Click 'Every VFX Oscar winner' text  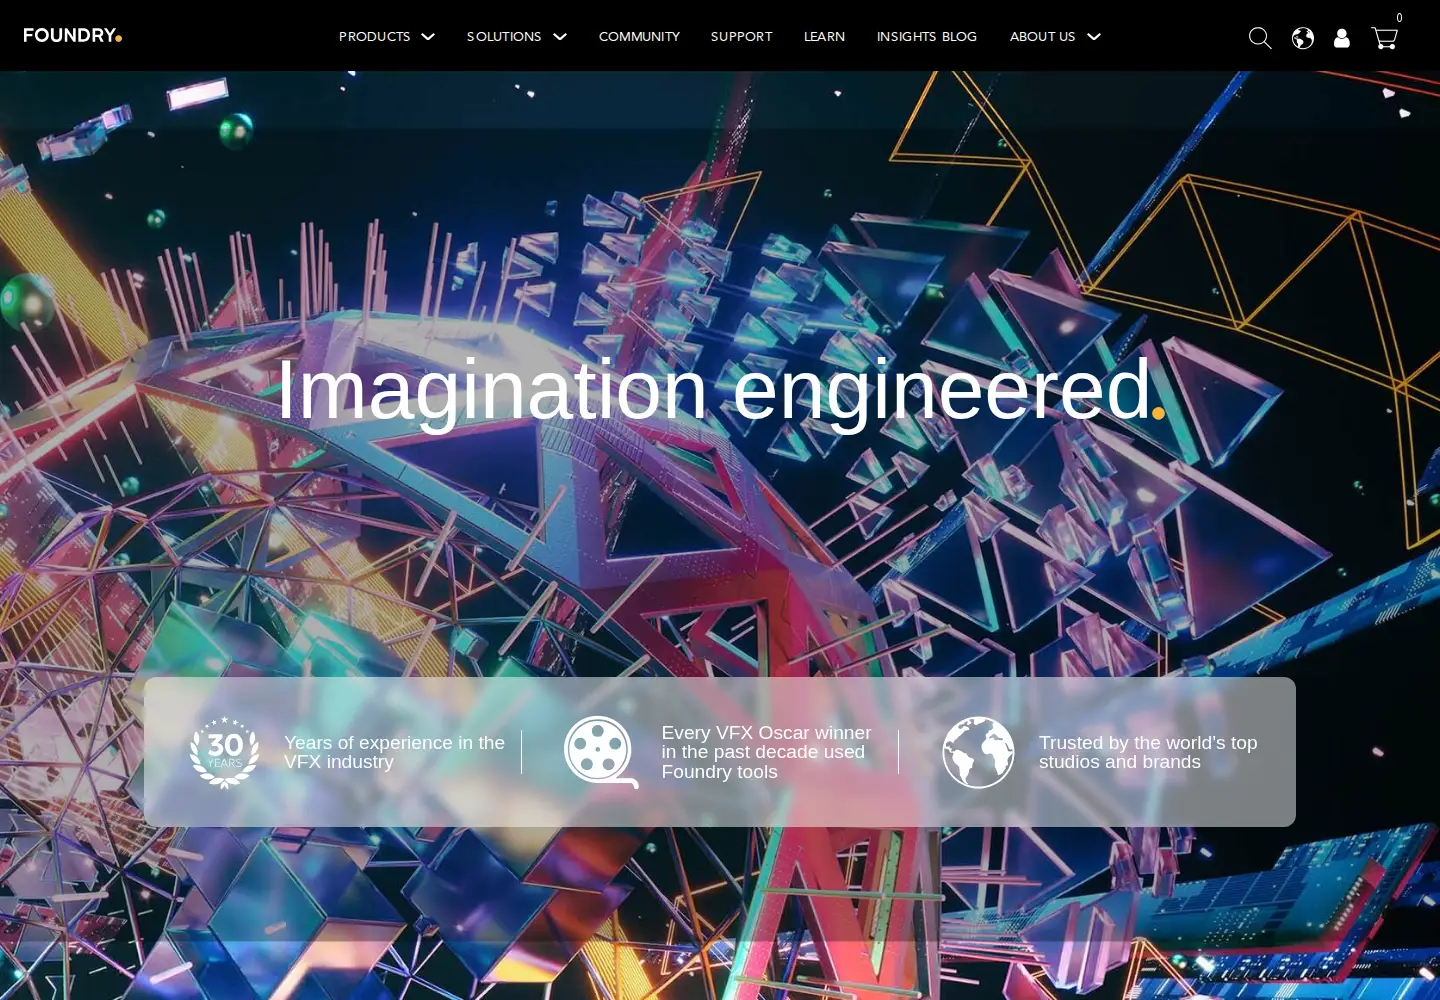(x=766, y=752)
